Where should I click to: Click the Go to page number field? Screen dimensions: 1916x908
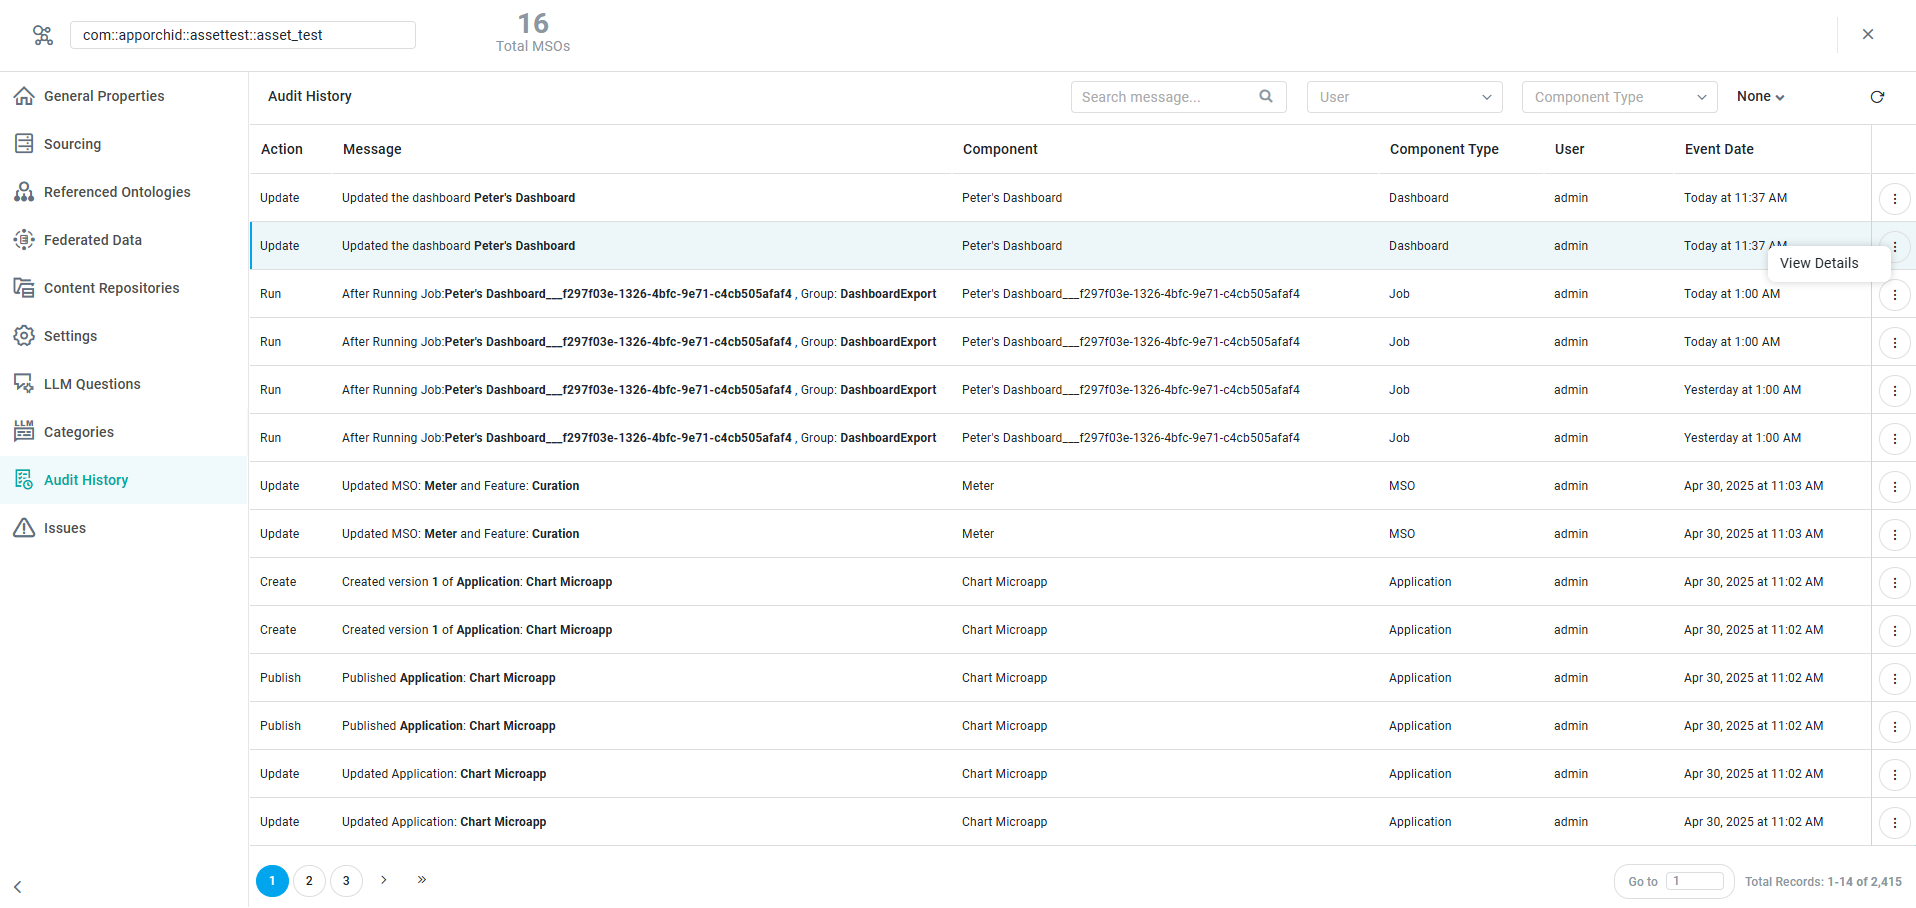pos(1696,881)
